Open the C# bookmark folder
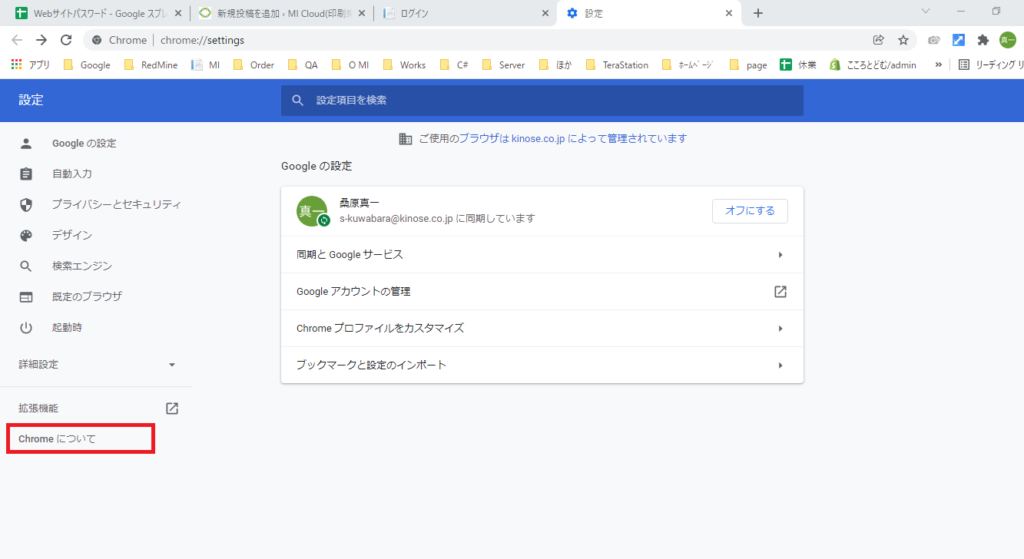This screenshot has width=1024, height=559. pyautogui.click(x=455, y=64)
